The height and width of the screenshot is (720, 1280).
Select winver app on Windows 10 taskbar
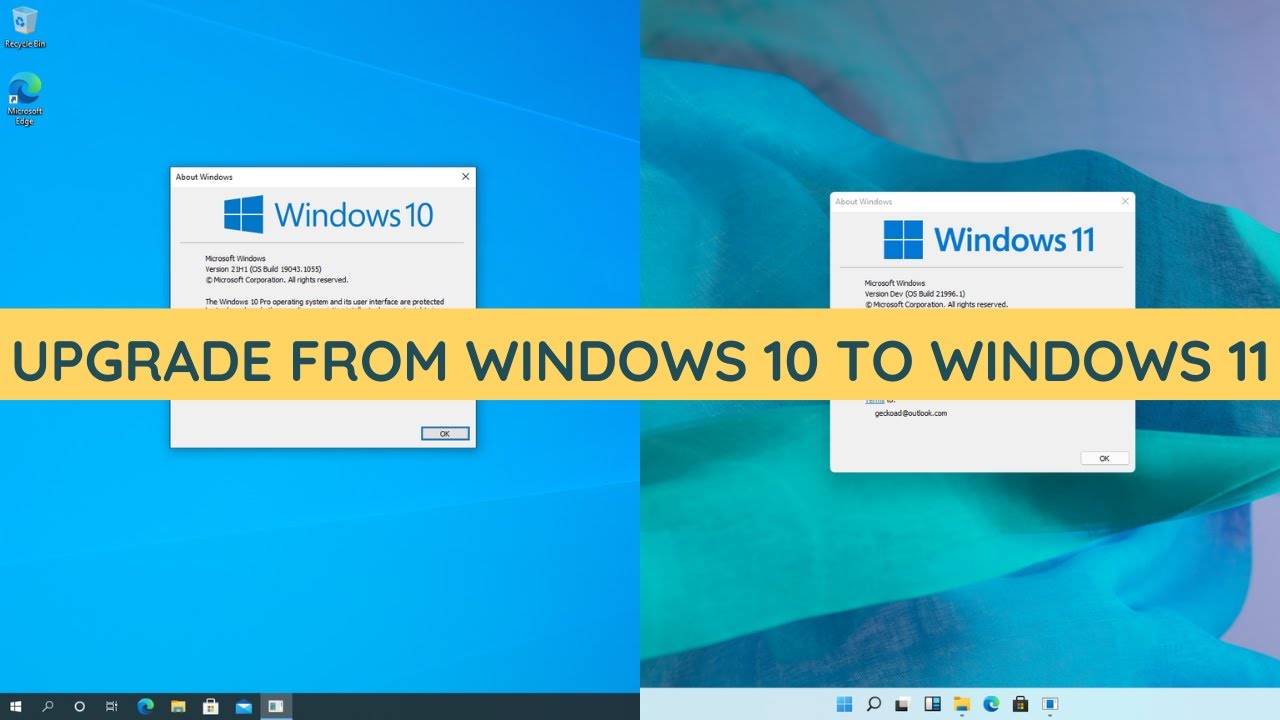click(276, 706)
